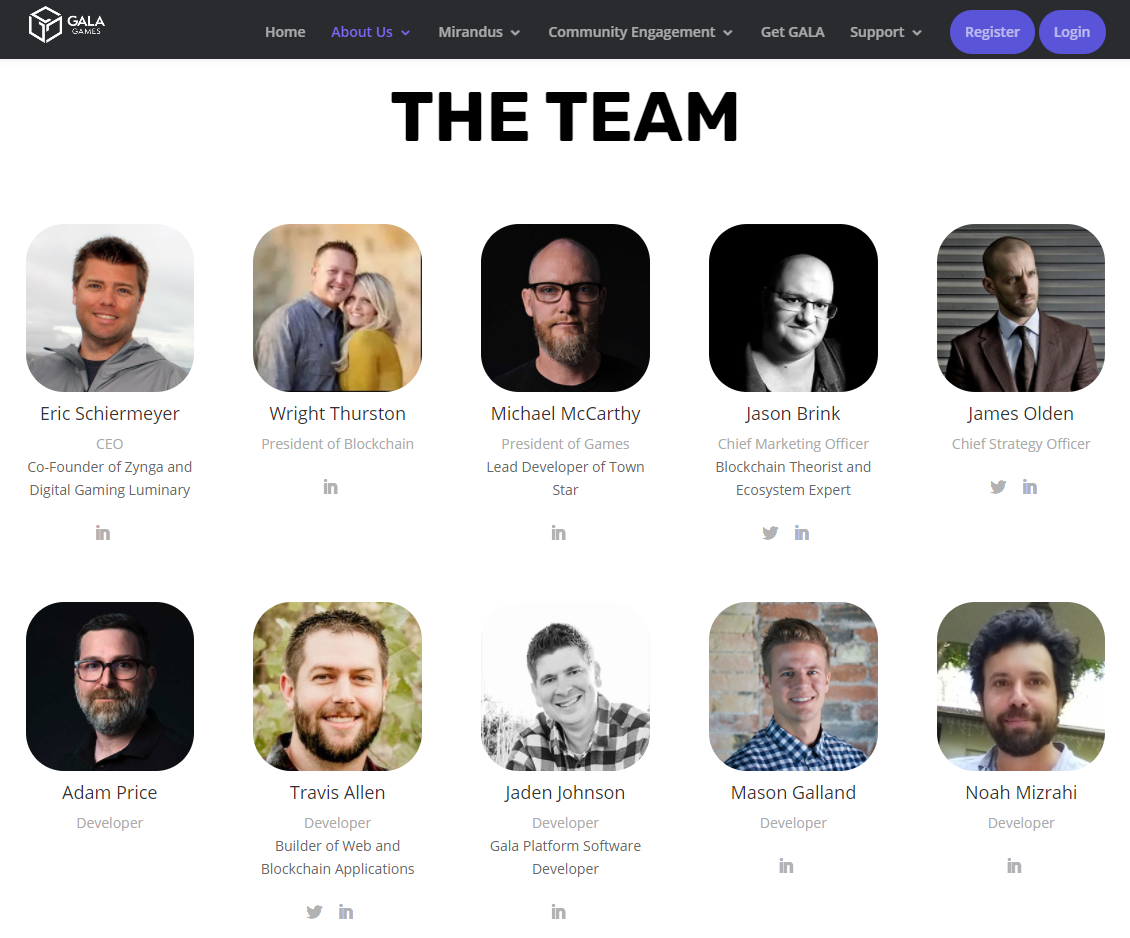Open Wright Thurston's LinkedIn icon
This screenshot has width=1130, height=938.
click(x=331, y=487)
